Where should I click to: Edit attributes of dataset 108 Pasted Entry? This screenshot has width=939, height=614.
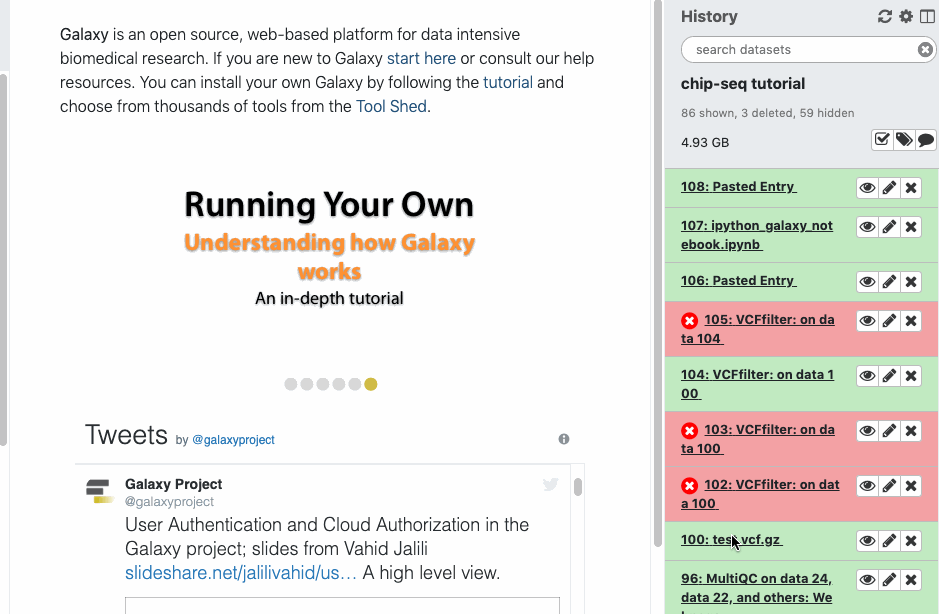click(x=889, y=187)
